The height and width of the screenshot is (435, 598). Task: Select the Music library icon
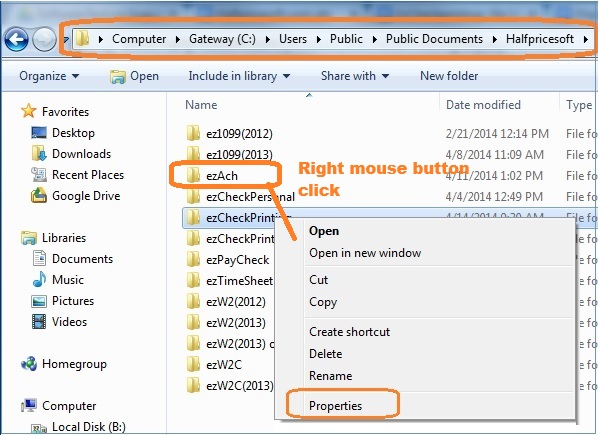[x=39, y=279]
